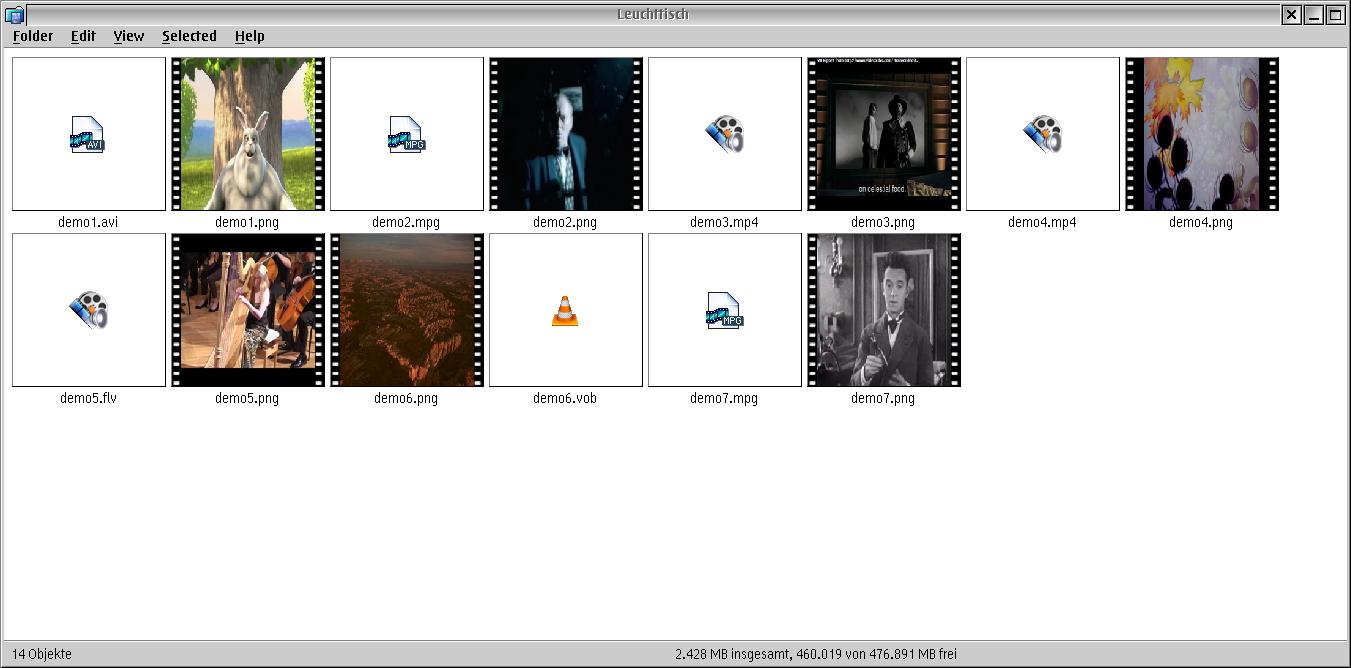1351x668 pixels.
Task: Select the demo4.mp4 video icon
Action: pos(1042,134)
